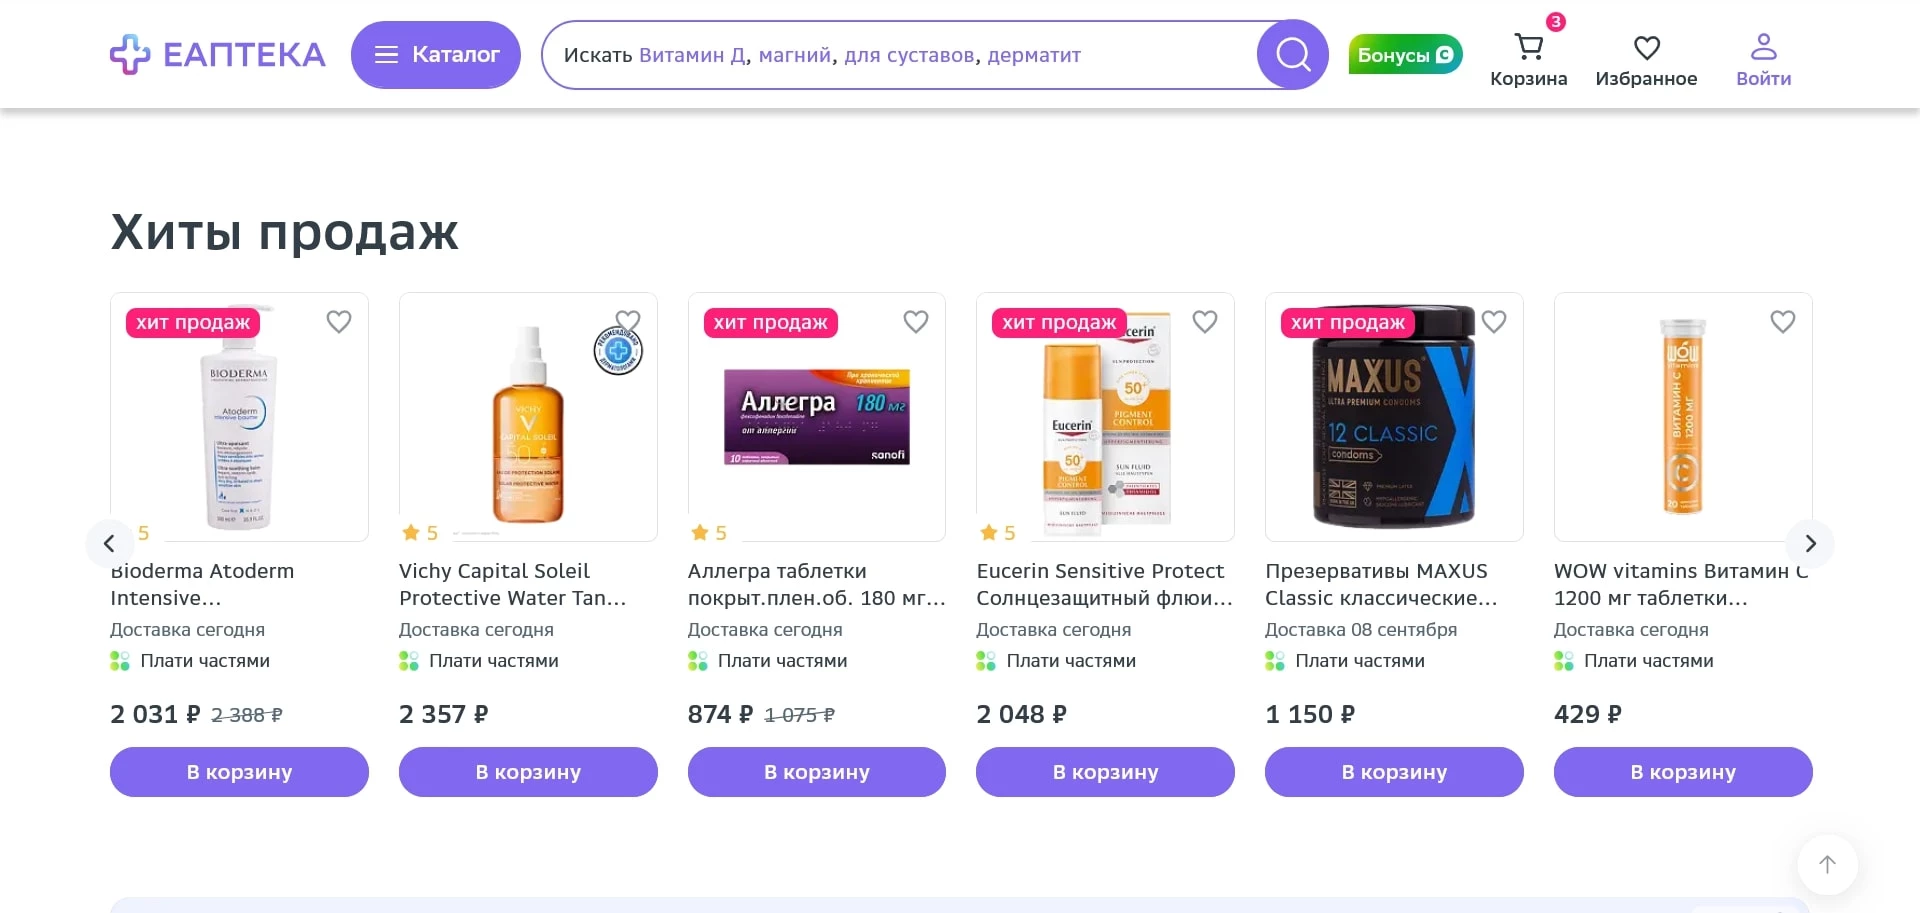Open Аллегра таблетки product title link
The image size is (1920, 913).
pos(815,584)
